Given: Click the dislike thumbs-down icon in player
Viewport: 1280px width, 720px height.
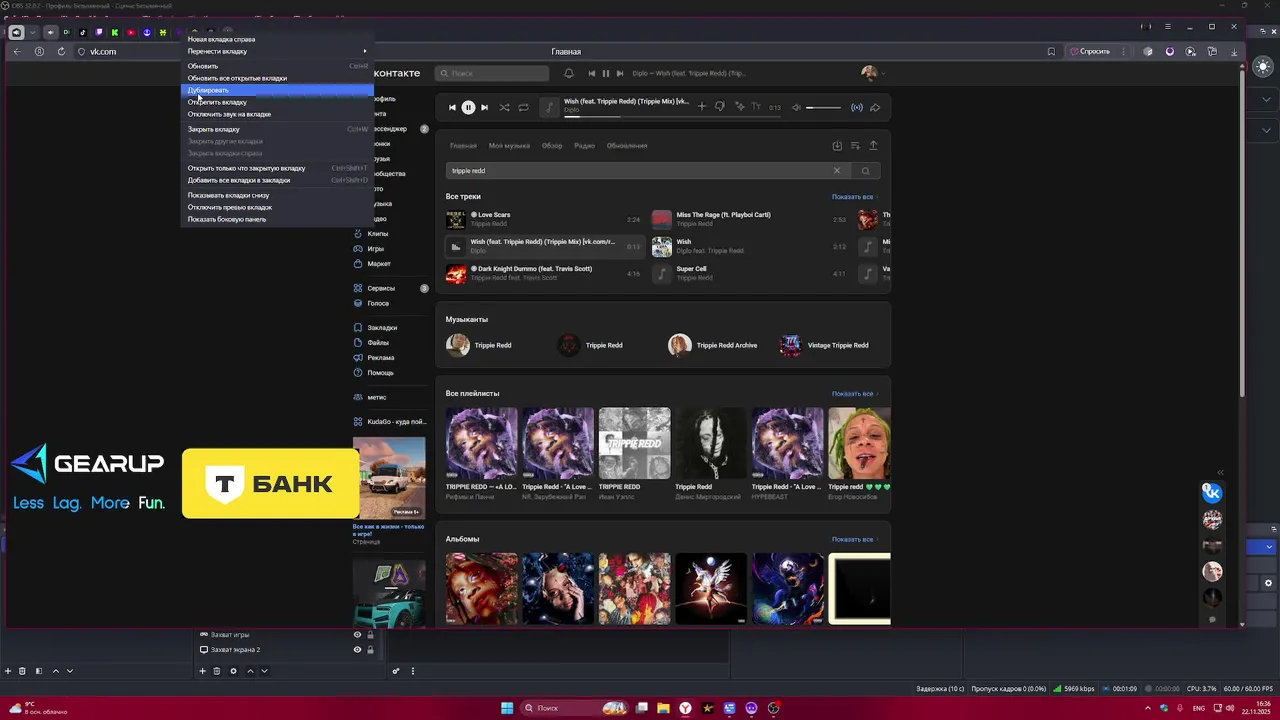Looking at the screenshot, I should [x=719, y=107].
